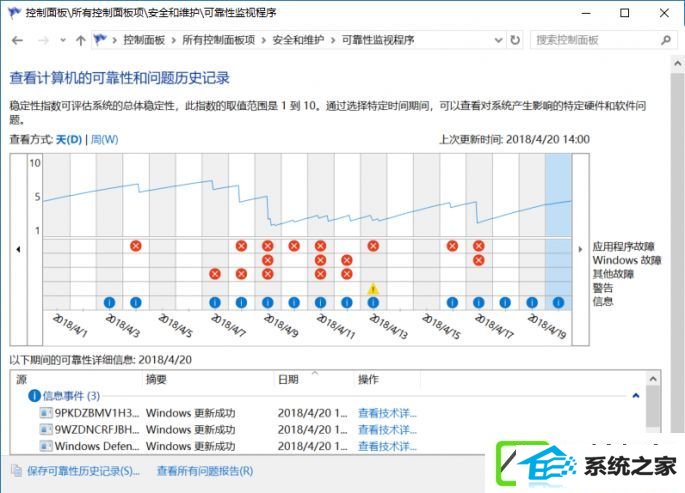The image size is (685, 493).
Task: Select the Windows failure icon on 2018/4/12
Action: [347, 260]
